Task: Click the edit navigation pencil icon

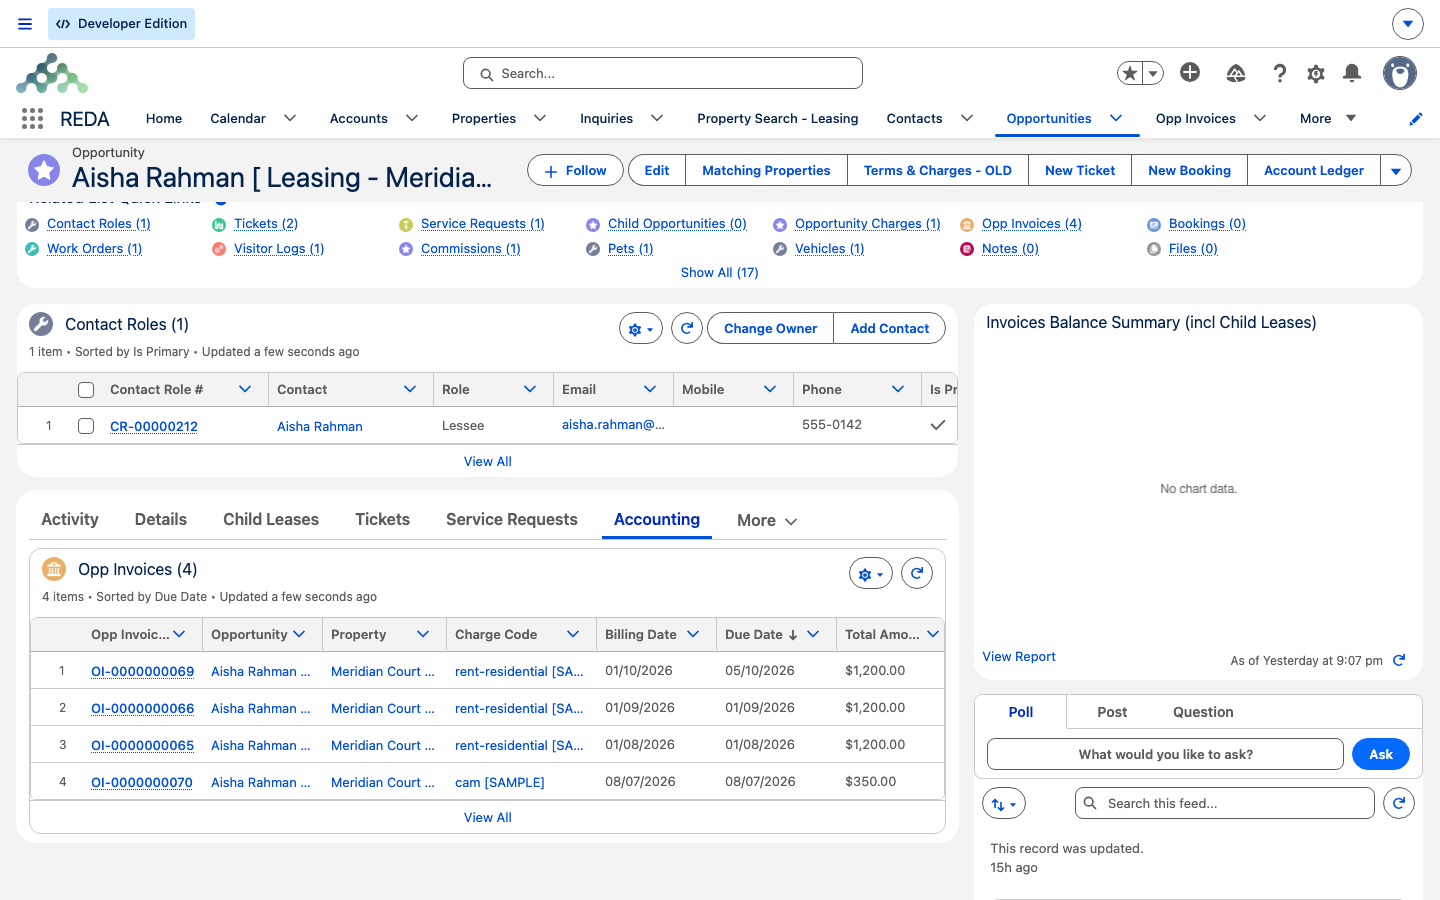Action: [x=1416, y=119]
